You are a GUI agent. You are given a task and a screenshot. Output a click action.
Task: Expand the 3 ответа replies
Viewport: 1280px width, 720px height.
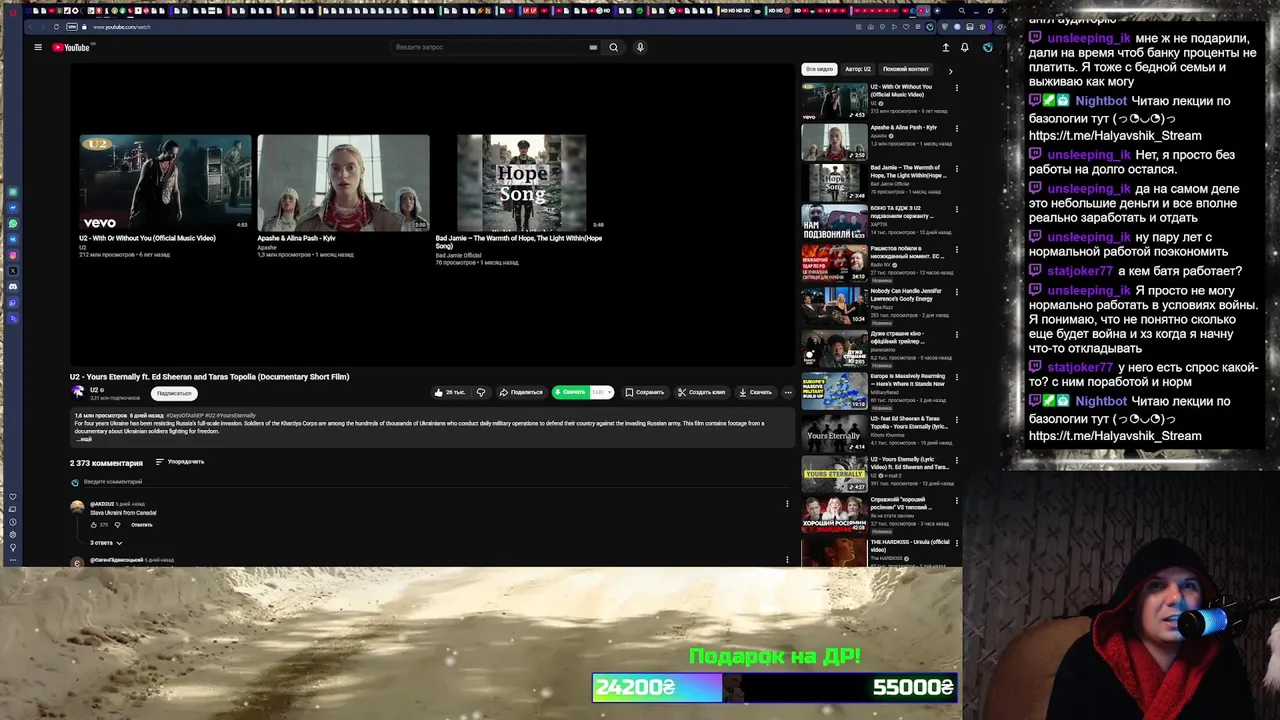106,542
